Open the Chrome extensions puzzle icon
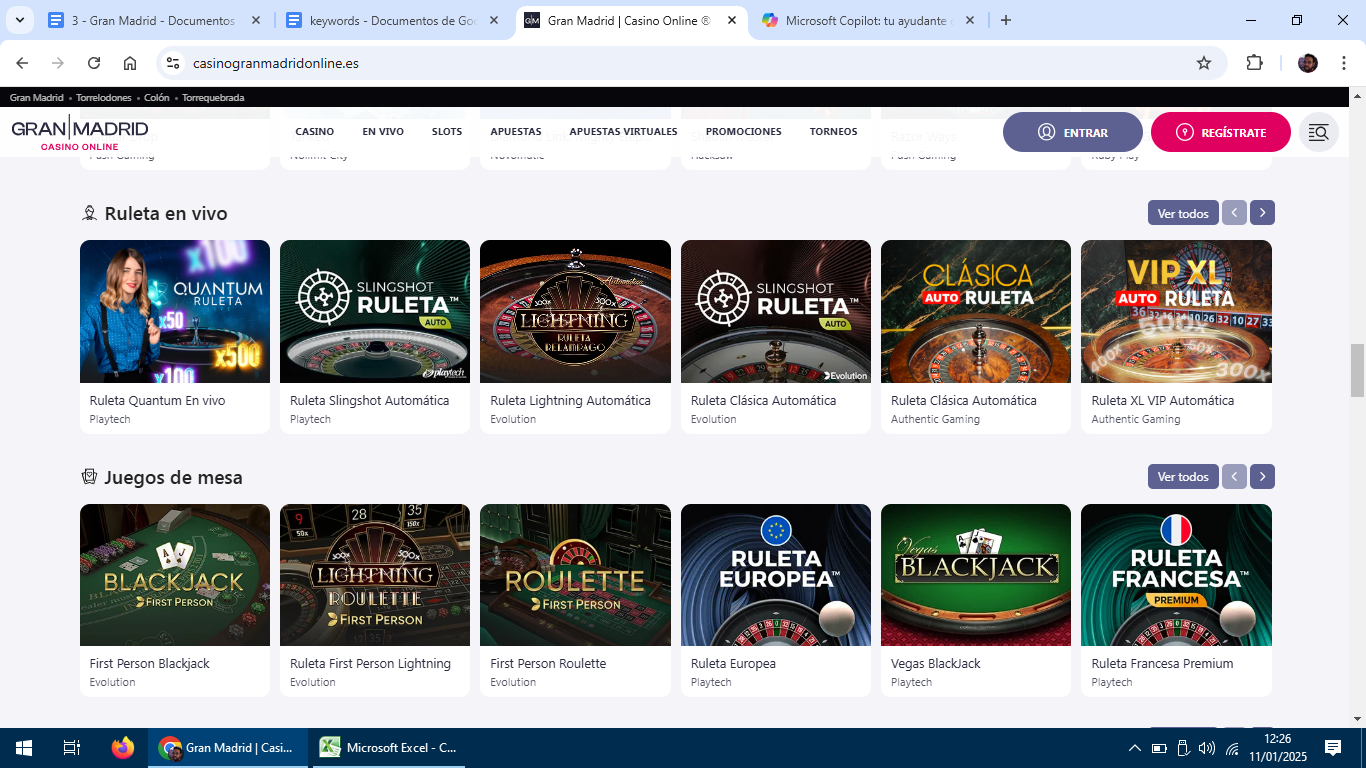This screenshot has height=768, width=1366. coord(1254,63)
